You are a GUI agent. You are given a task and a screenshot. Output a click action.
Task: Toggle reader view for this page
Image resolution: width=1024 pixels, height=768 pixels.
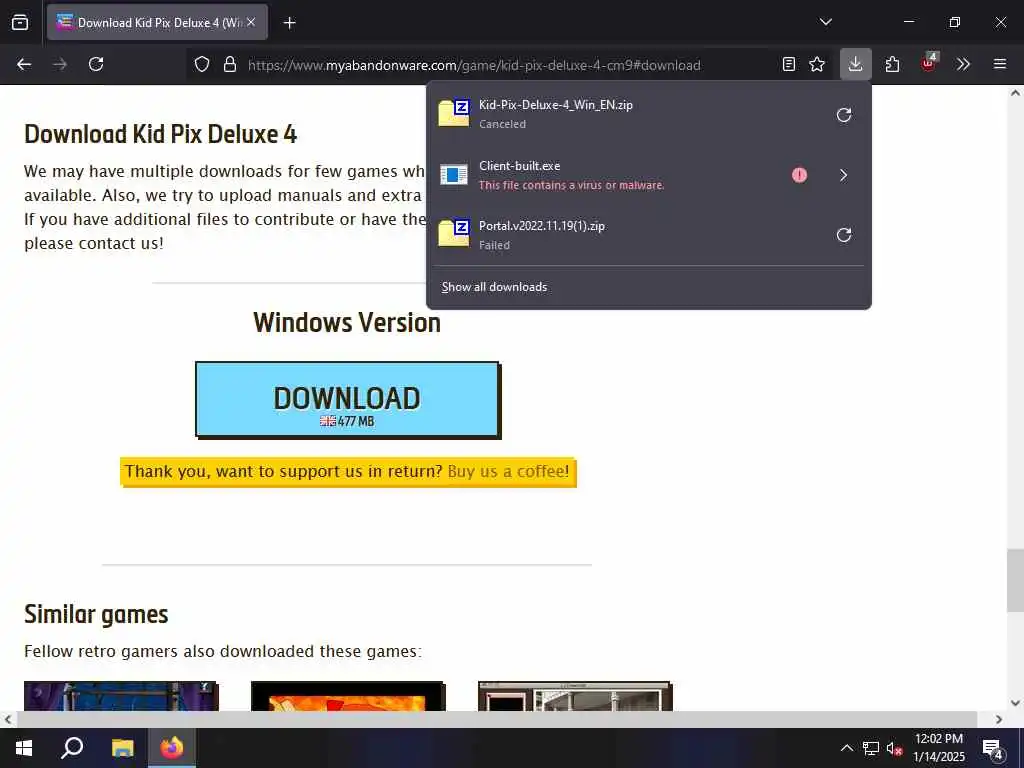pos(789,64)
